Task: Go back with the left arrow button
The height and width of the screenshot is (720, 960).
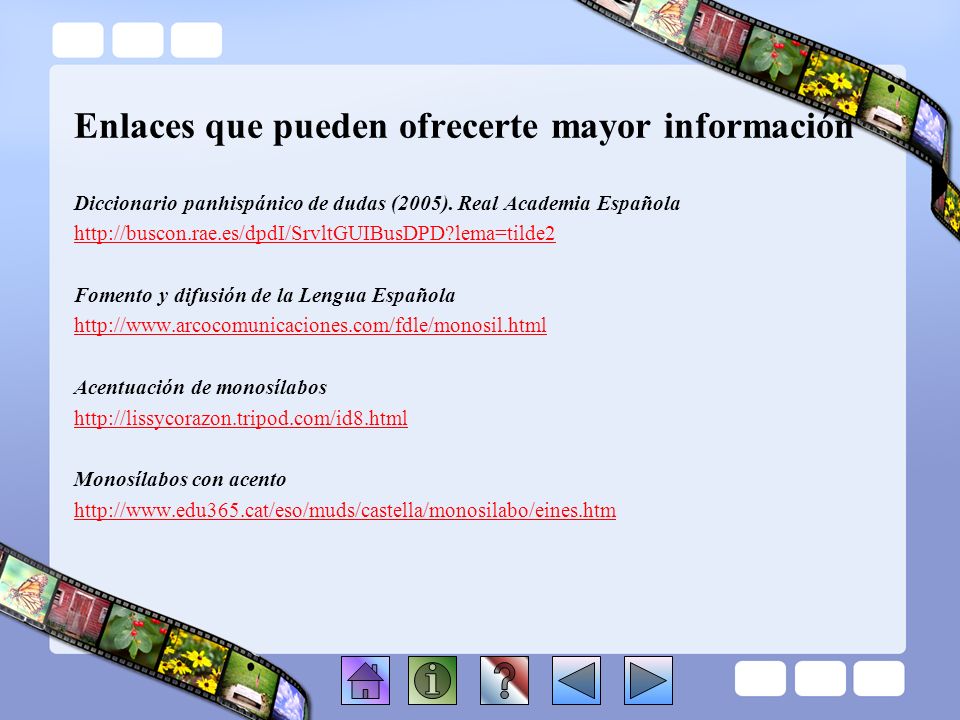Action: pyautogui.click(x=576, y=680)
